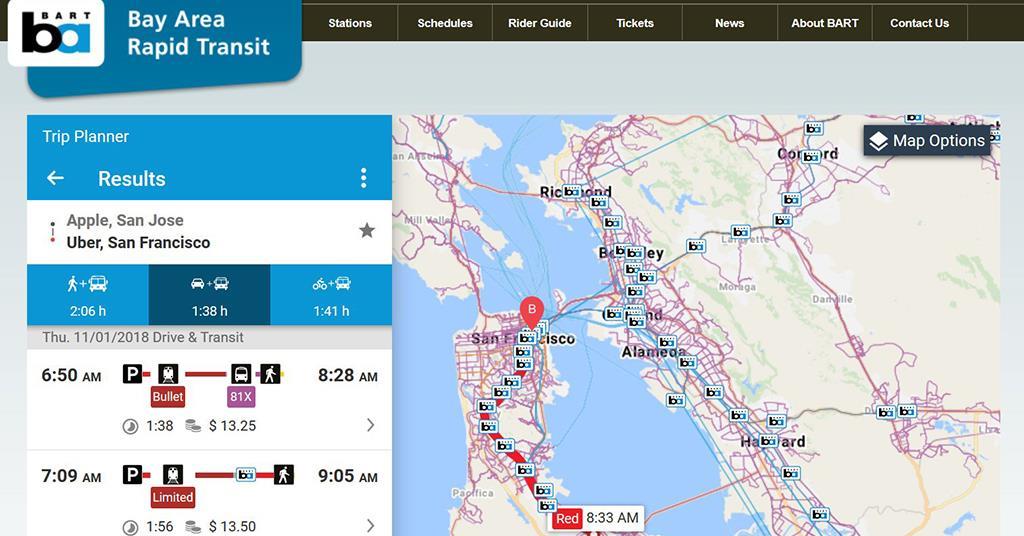Screen dimensions: 1024x536
Task: Click BART station icon at Richmond
Action: [572, 191]
